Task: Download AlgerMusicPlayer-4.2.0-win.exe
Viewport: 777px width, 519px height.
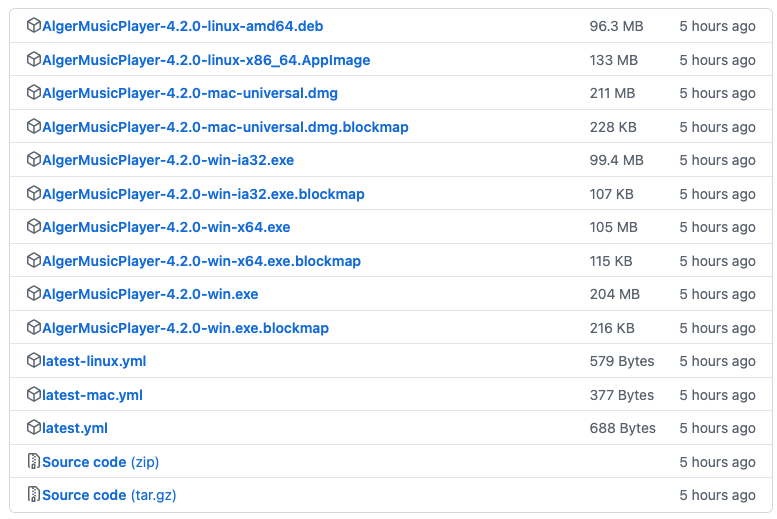Action: pyautogui.click(x=150, y=294)
